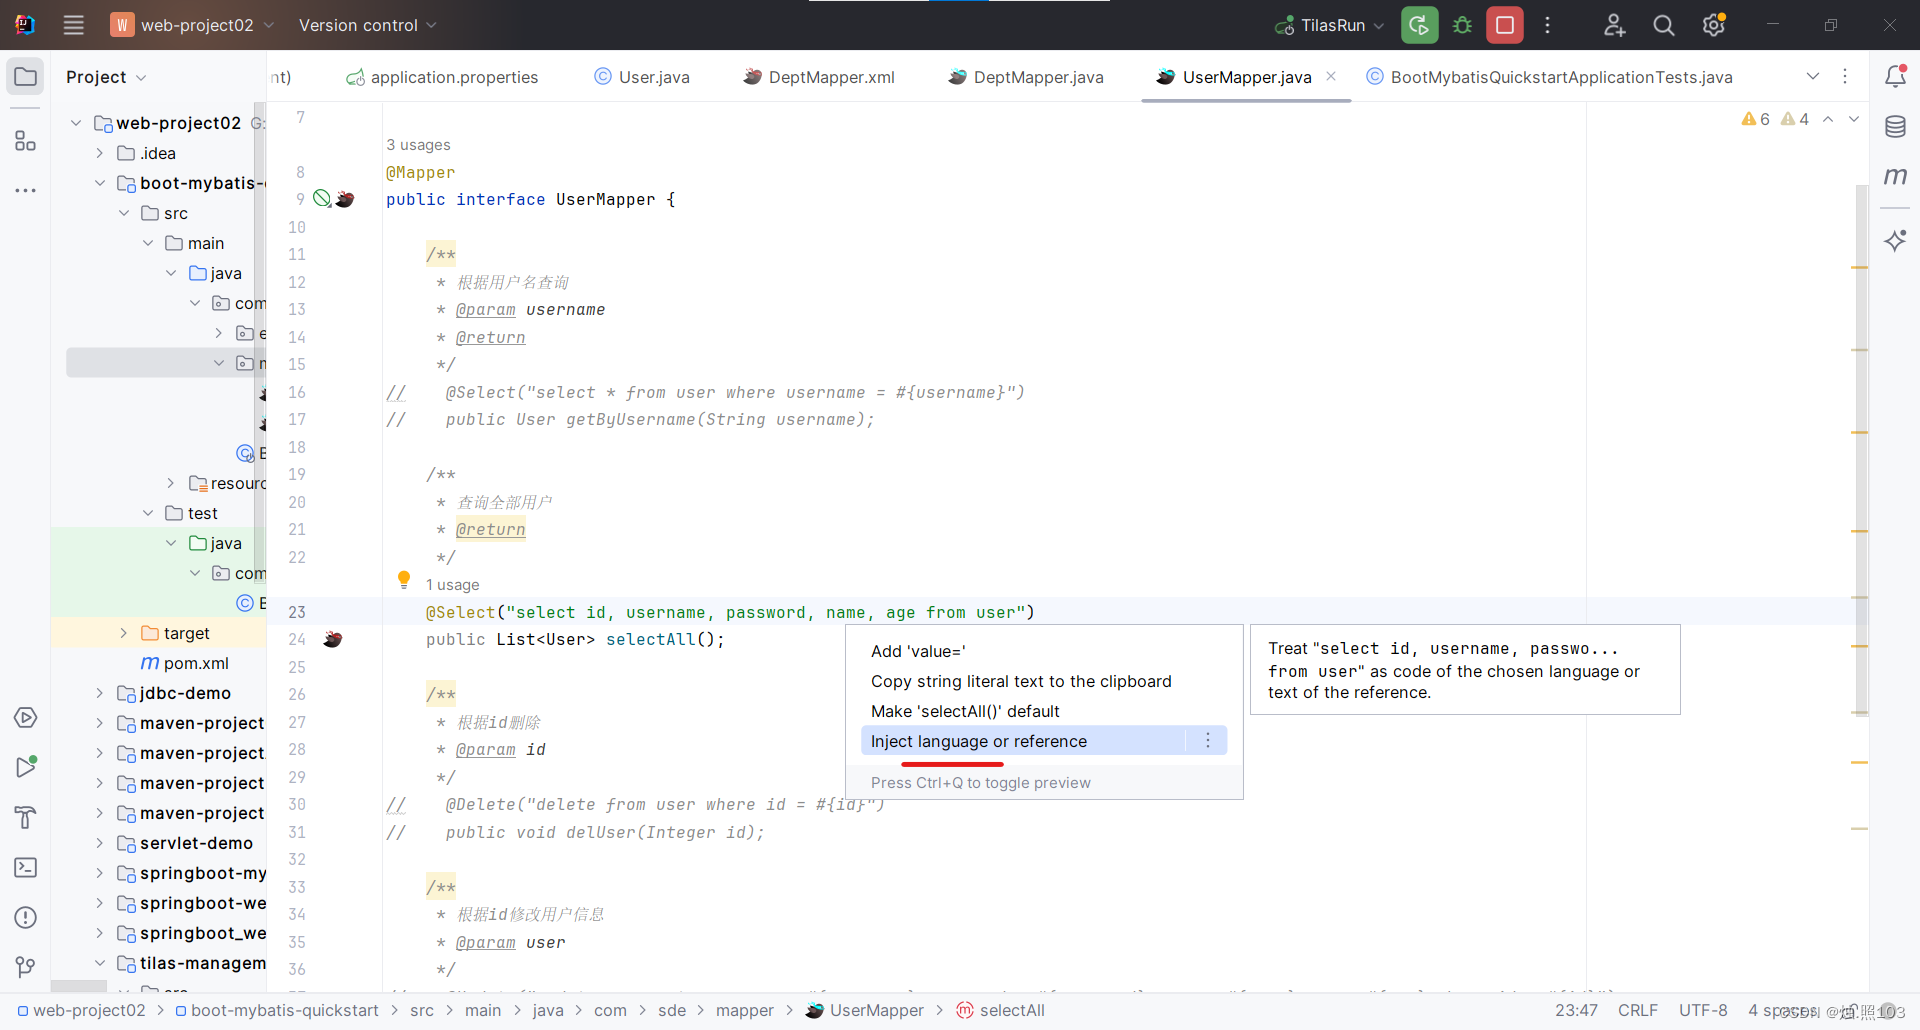Click the lightbulb intention icon
Viewport: 1920px width, 1030px height.
tap(404, 579)
